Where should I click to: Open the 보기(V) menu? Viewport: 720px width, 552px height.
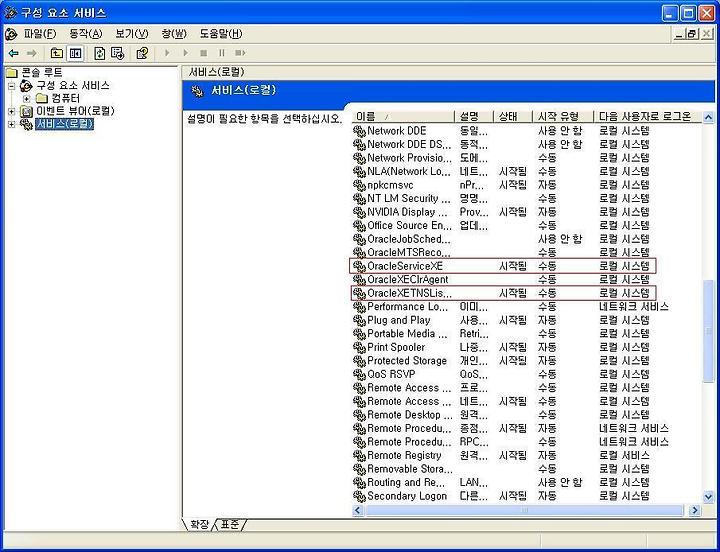coord(132,34)
